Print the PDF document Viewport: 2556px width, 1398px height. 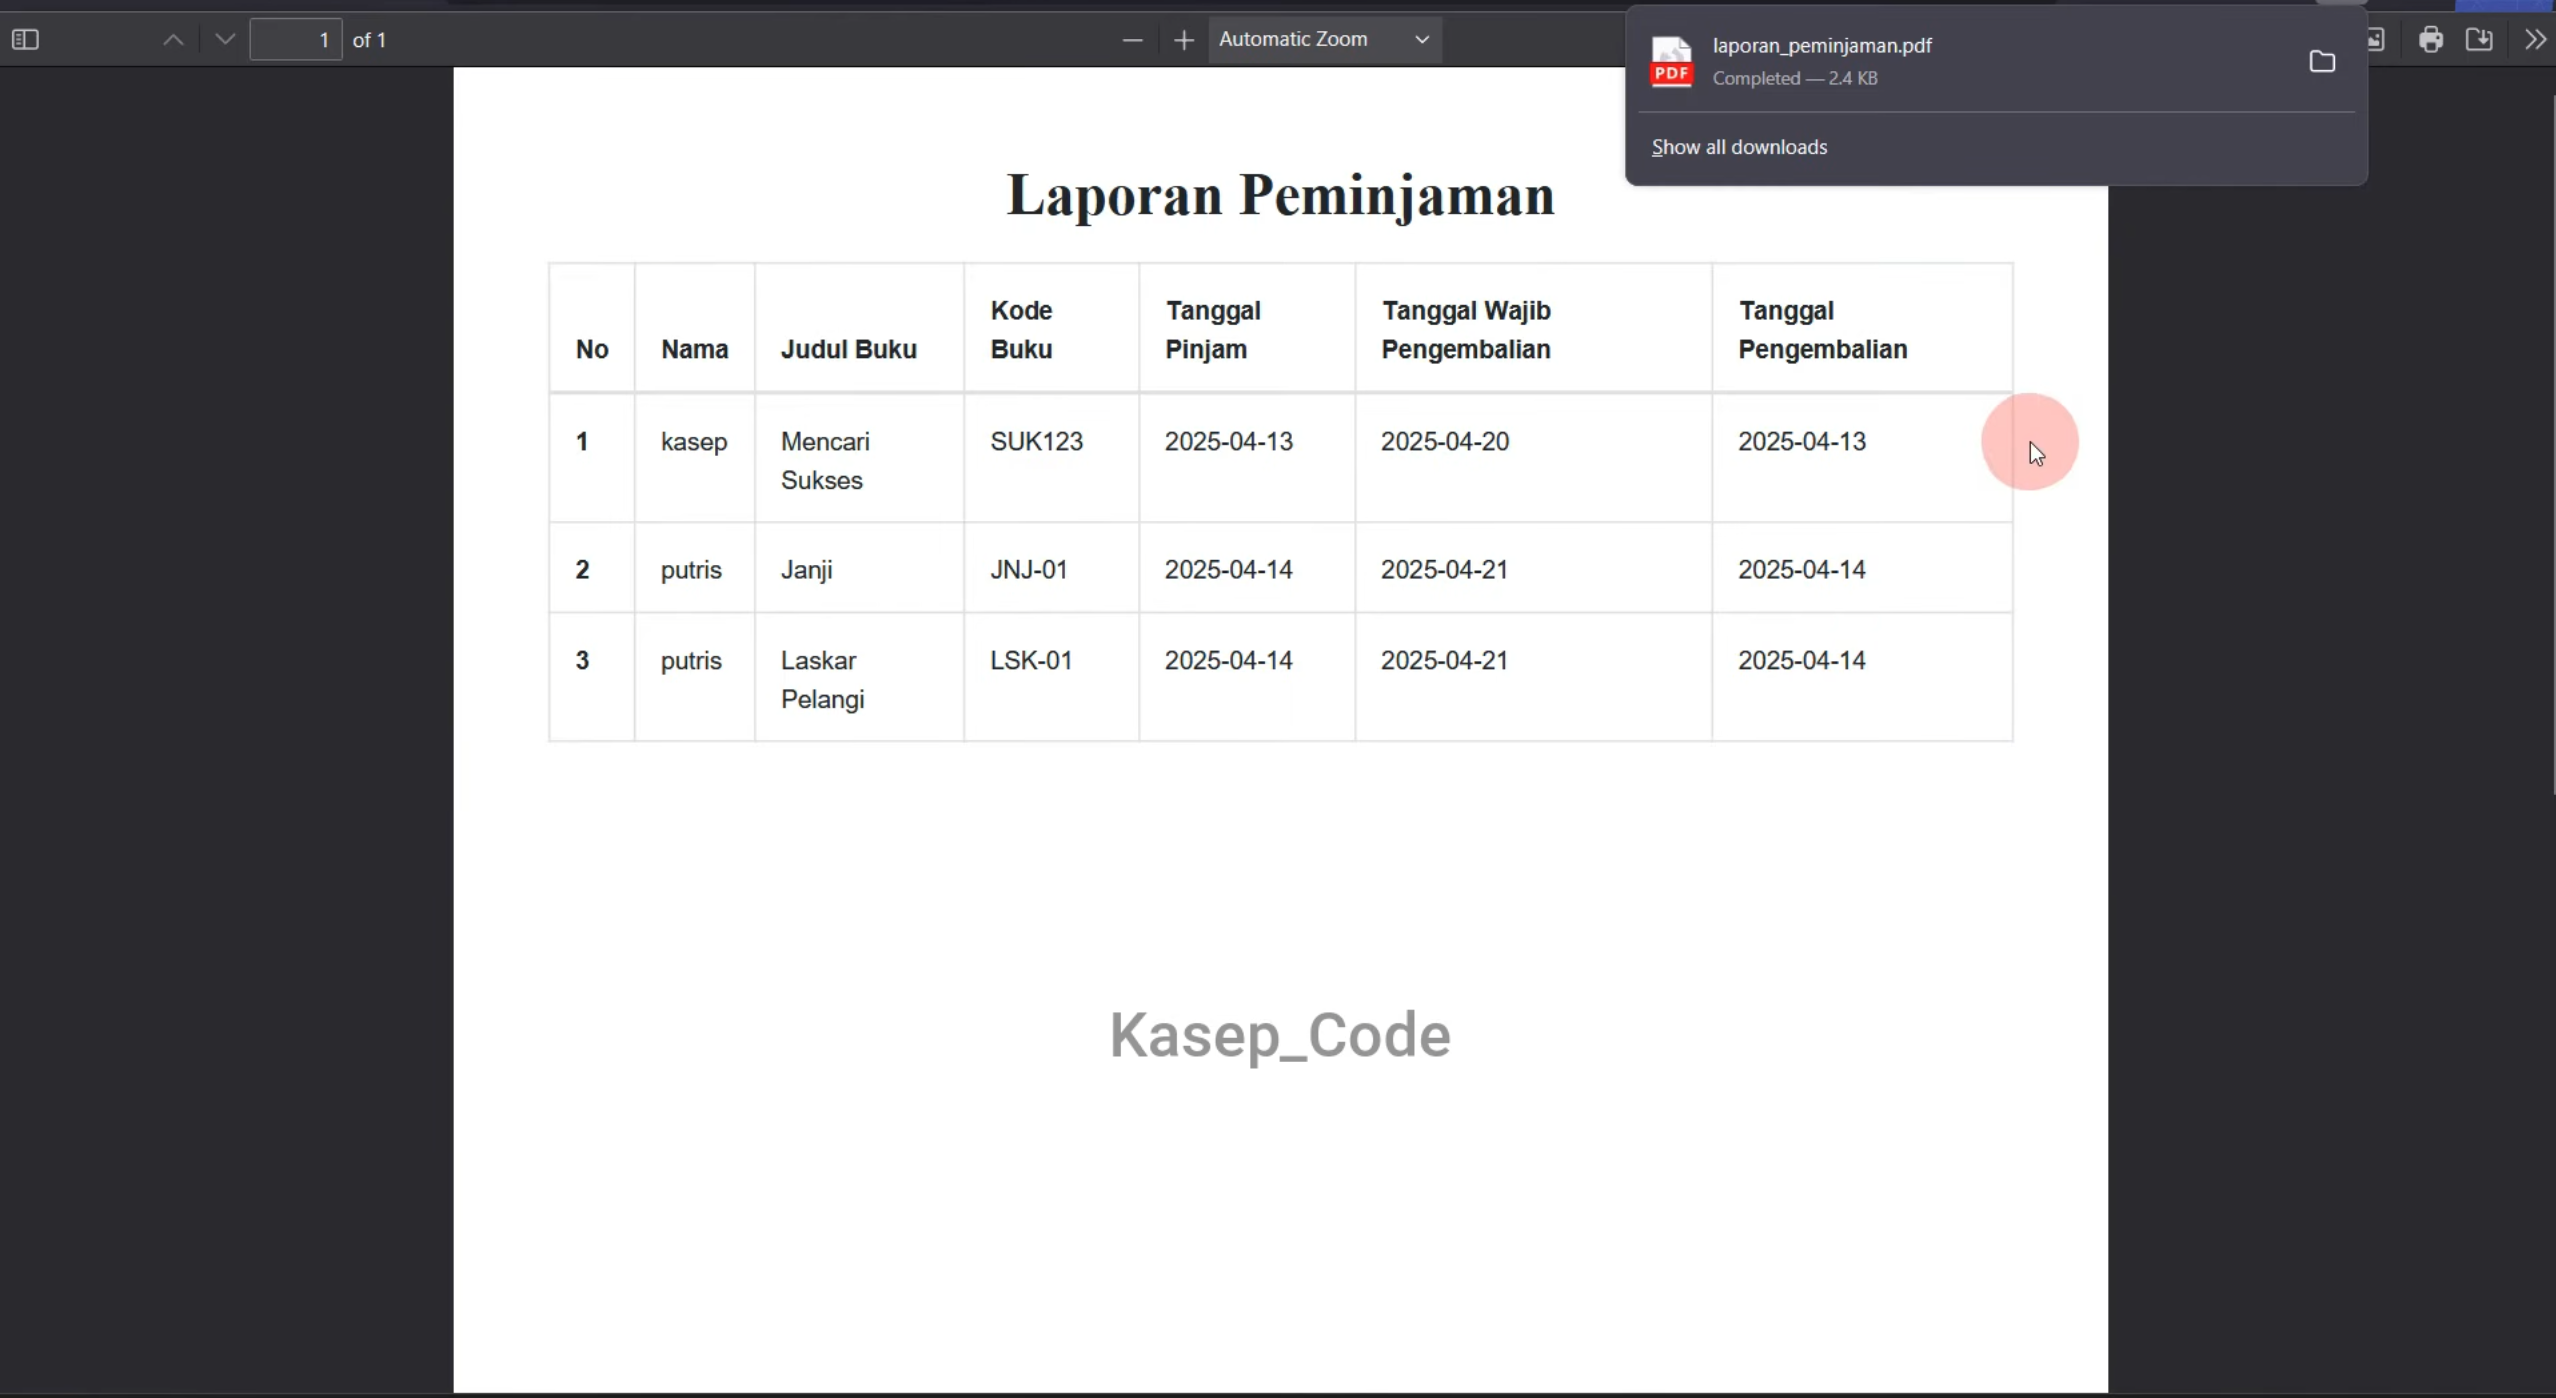tap(2431, 40)
